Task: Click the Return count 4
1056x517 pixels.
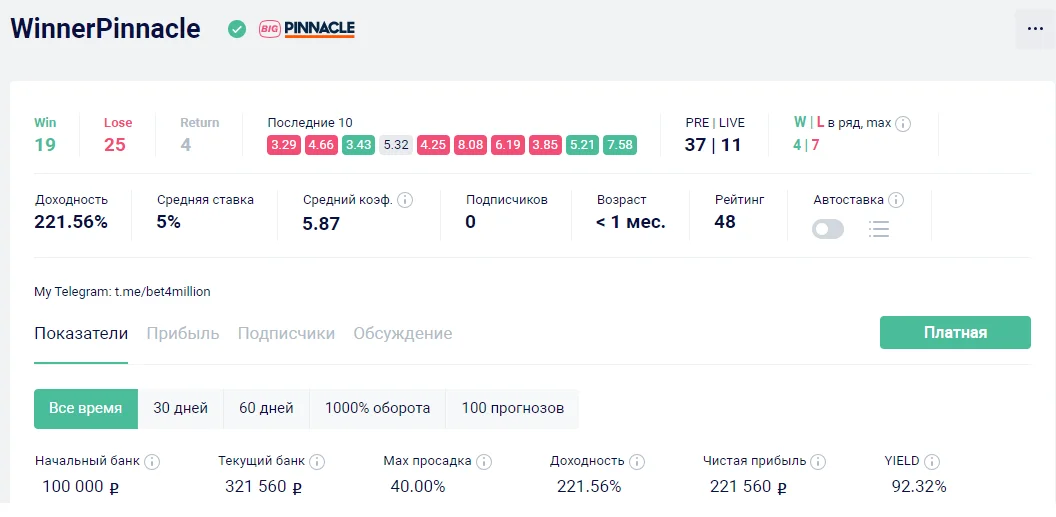Action: click(x=186, y=144)
